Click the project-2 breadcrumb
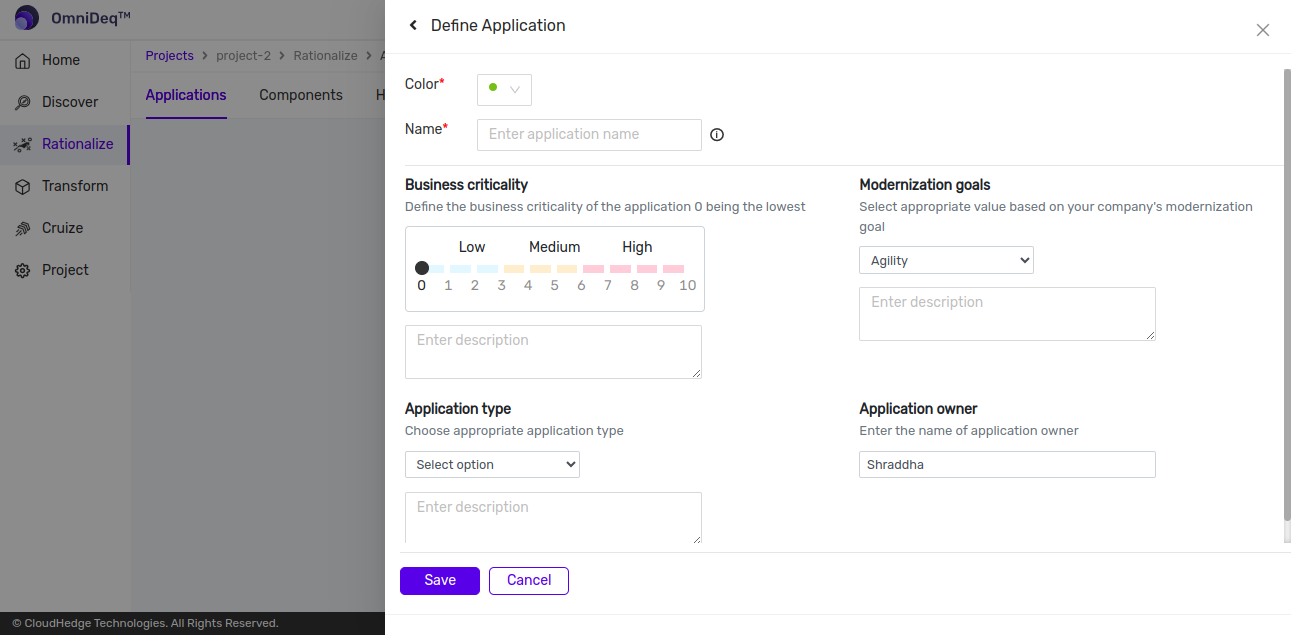Image resolution: width=1291 pixels, height=635 pixels. [x=243, y=56]
